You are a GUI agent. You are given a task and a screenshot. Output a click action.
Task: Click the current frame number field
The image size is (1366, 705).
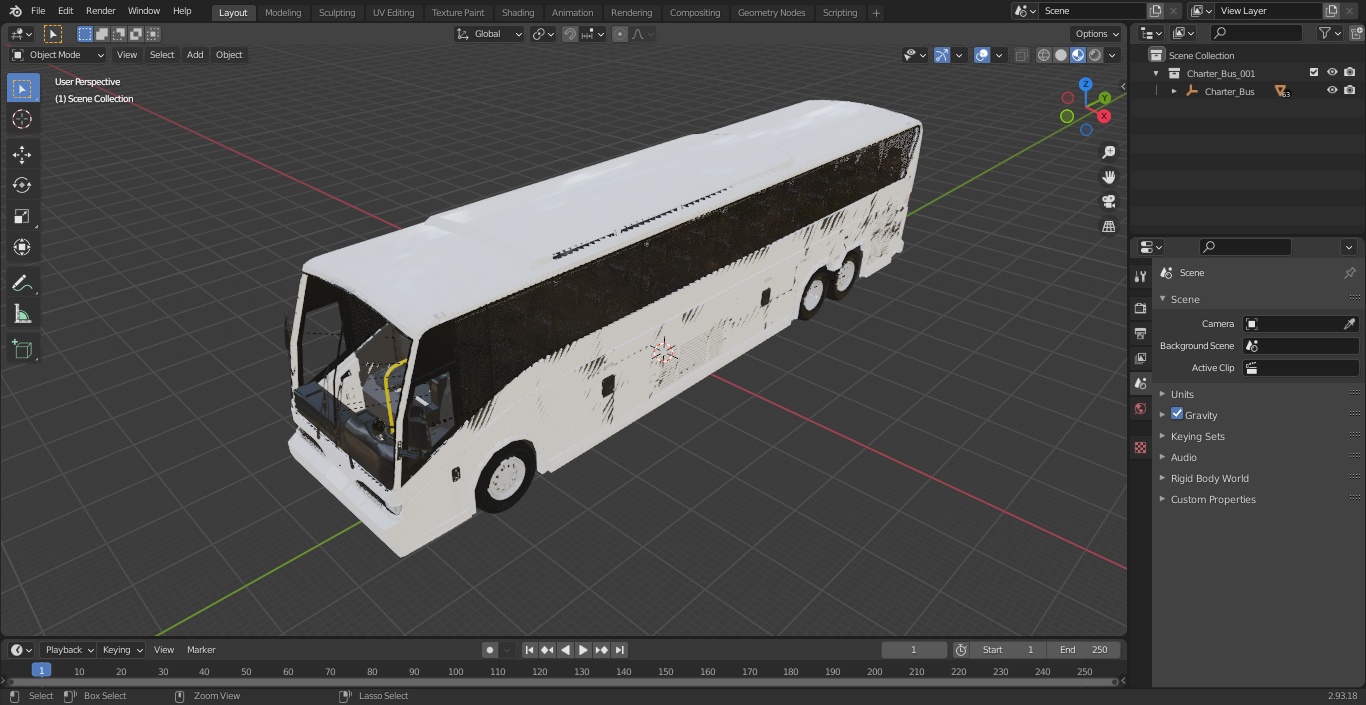pos(914,650)
